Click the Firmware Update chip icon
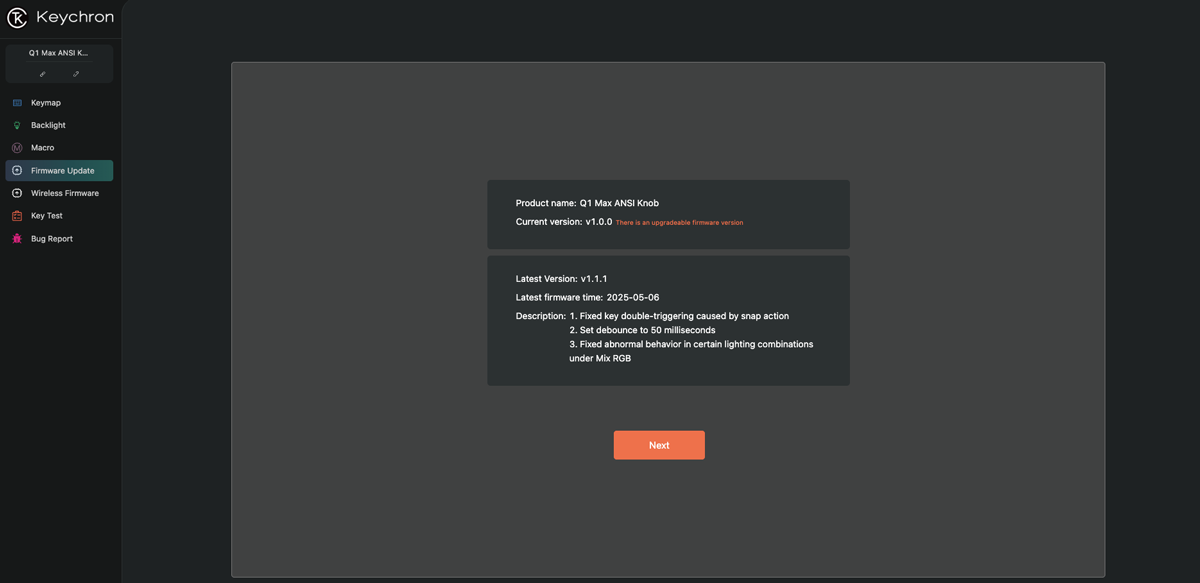Screen dimensions: 1200x583 click(x=17, y=171)
